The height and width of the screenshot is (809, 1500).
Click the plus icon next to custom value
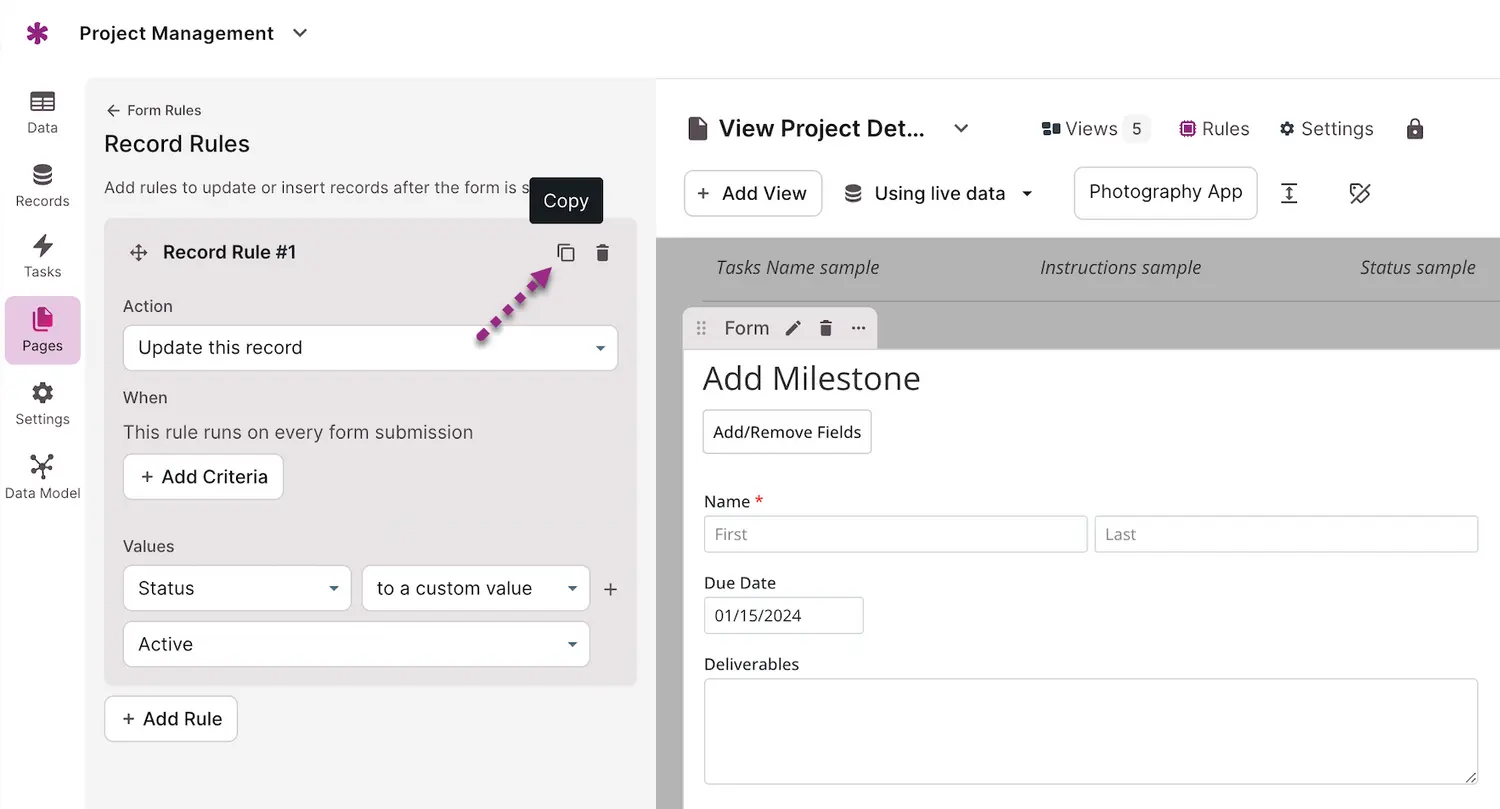611,589
